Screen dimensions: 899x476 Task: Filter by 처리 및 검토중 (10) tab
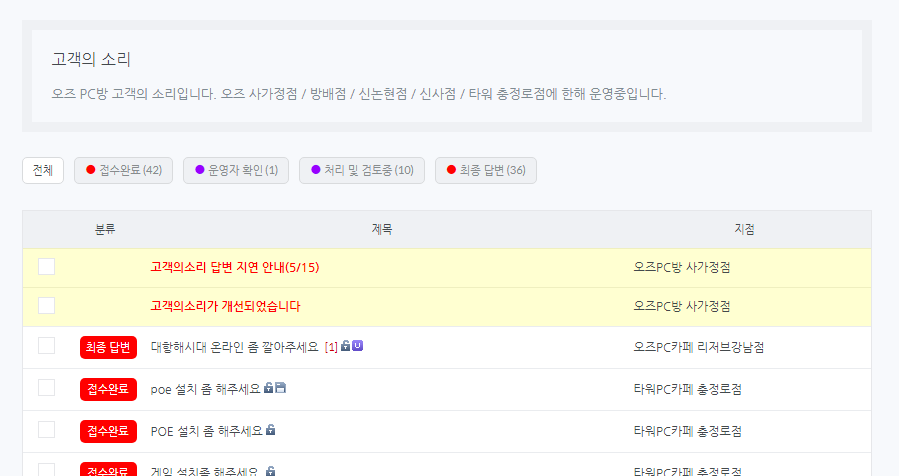(362, 170)
